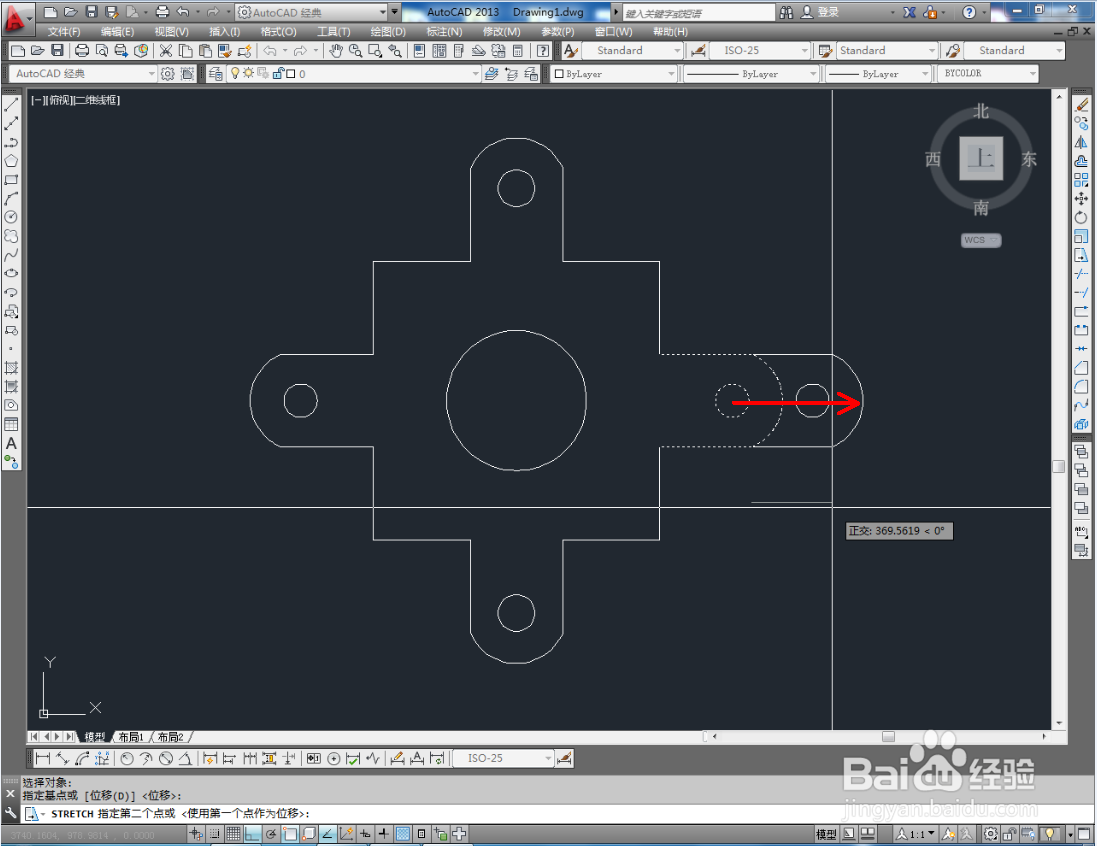Open the 文件(F) menu

click(x=64, y=31)
